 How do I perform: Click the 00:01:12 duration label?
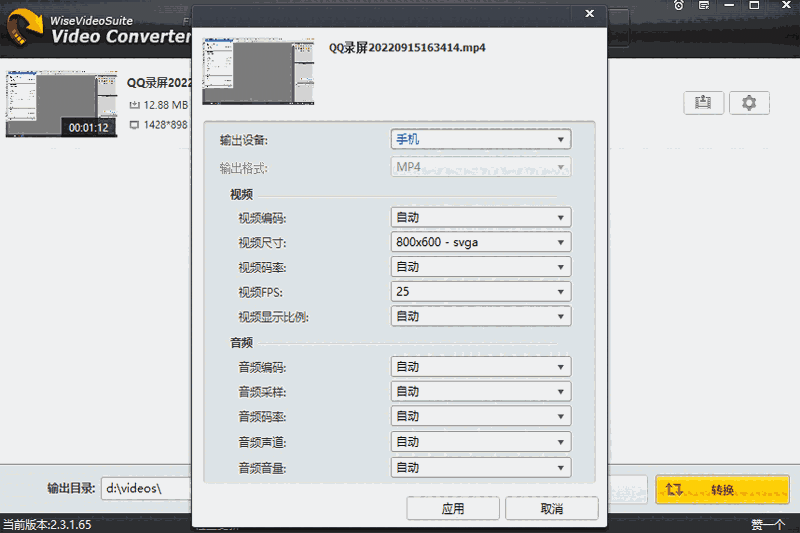(x=89, y=128)
